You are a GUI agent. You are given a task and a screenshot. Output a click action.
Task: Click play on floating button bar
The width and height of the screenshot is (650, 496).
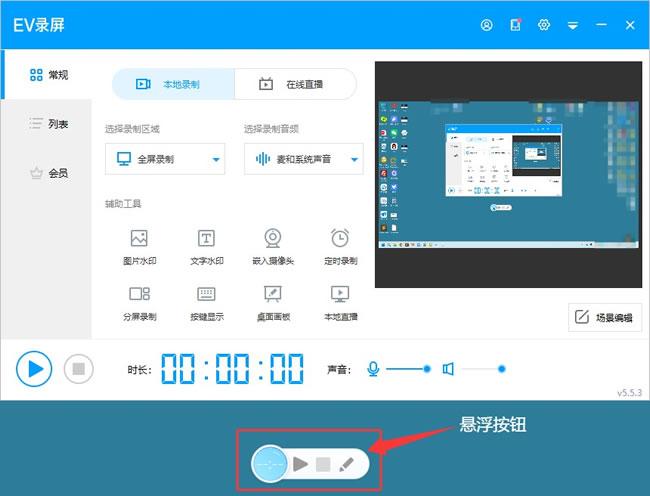(x=300, y=464)
